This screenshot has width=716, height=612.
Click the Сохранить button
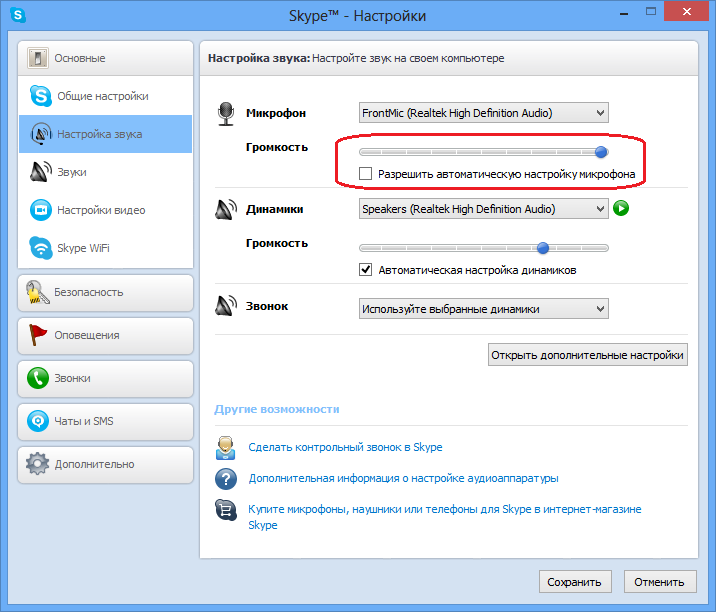575,582
